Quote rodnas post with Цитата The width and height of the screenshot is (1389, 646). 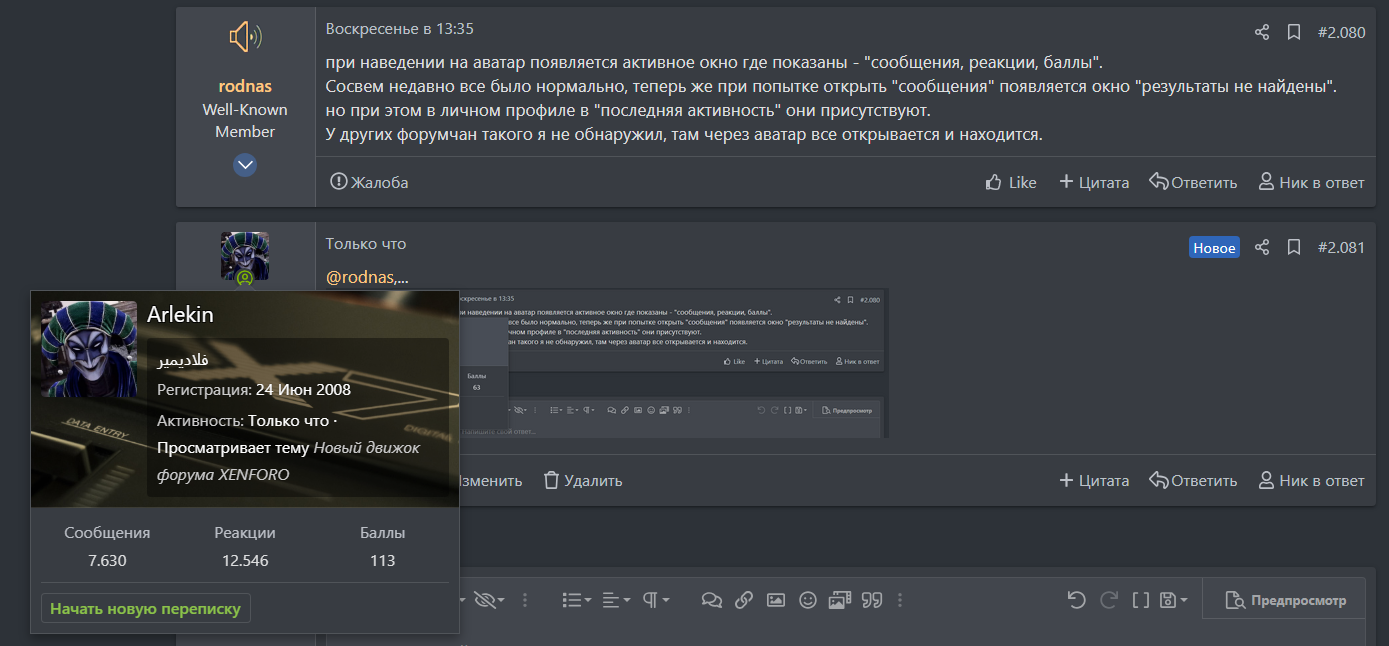click(x=1094, y=182)
